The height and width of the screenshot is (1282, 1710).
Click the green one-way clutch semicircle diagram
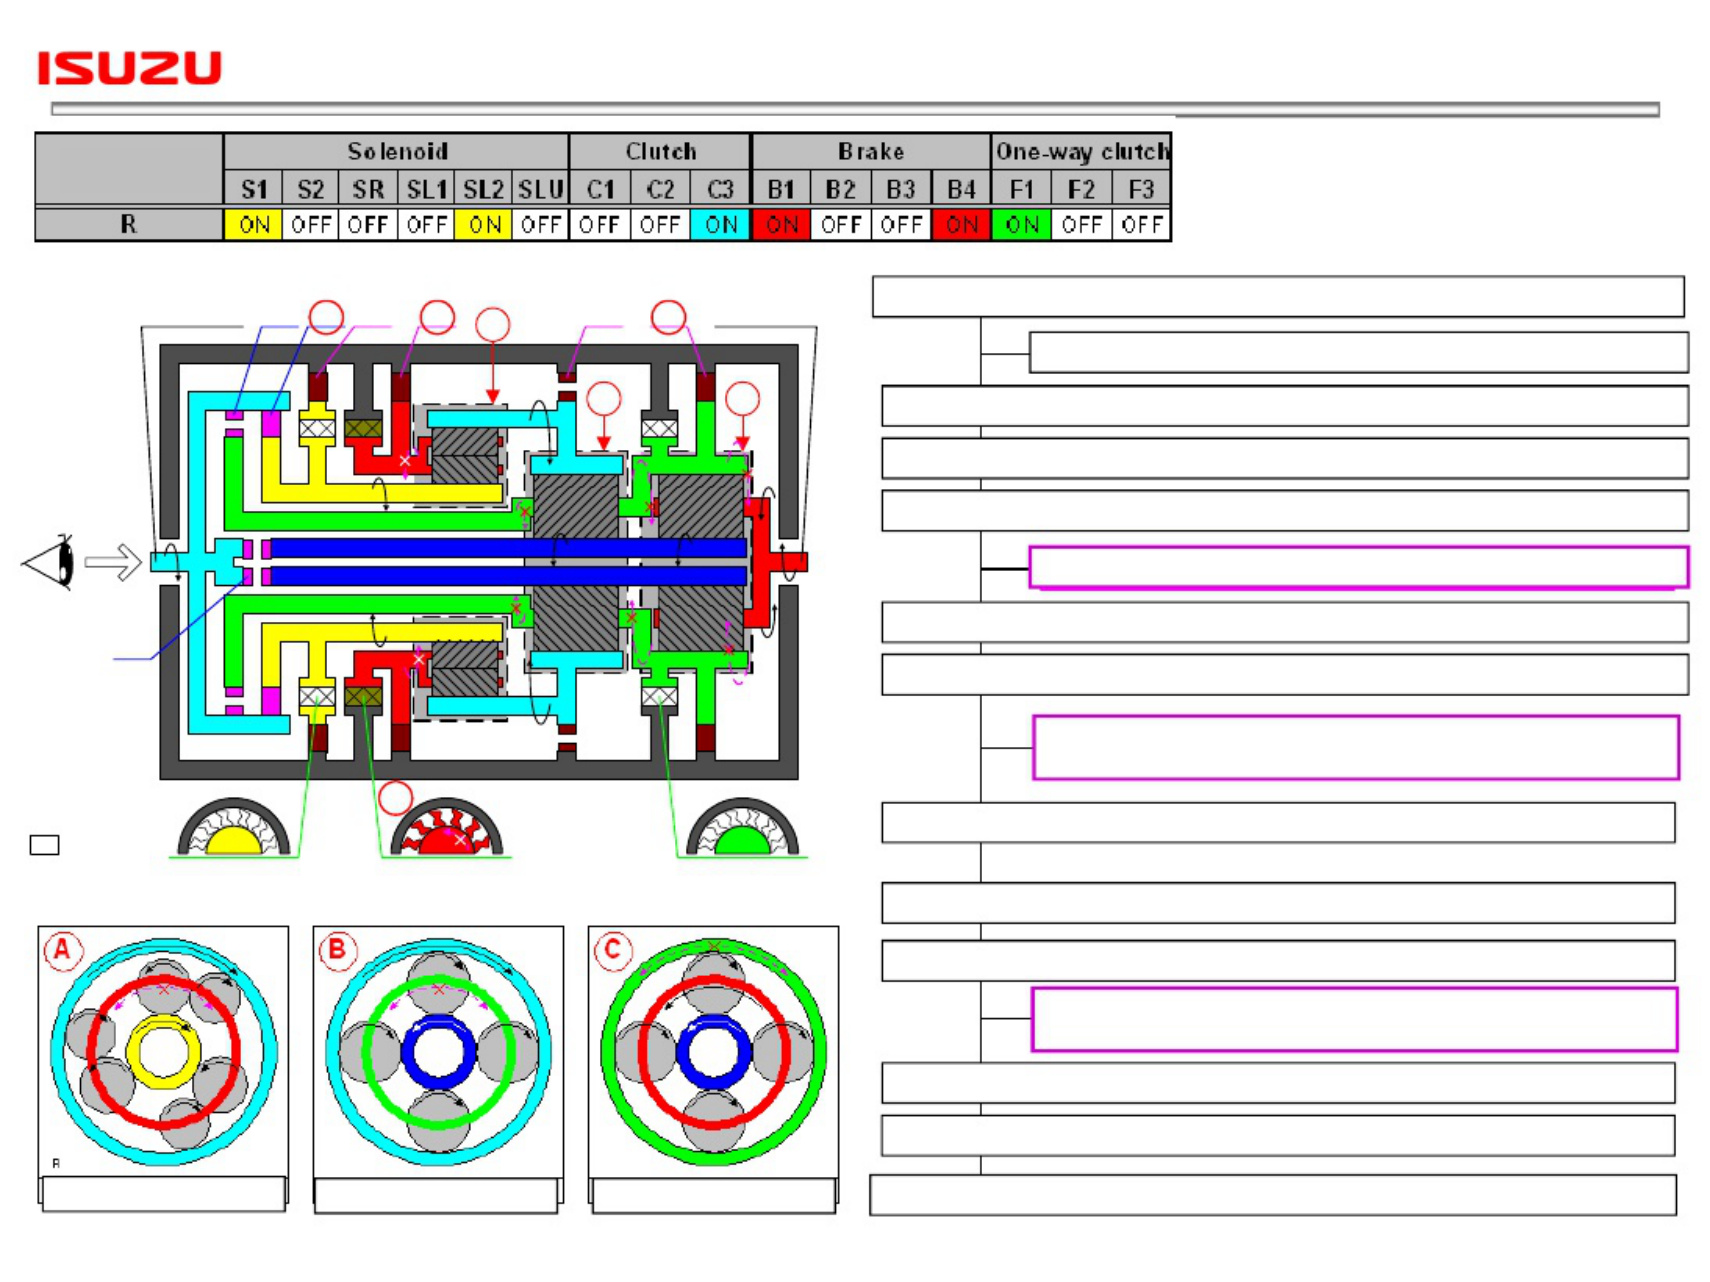742,827
